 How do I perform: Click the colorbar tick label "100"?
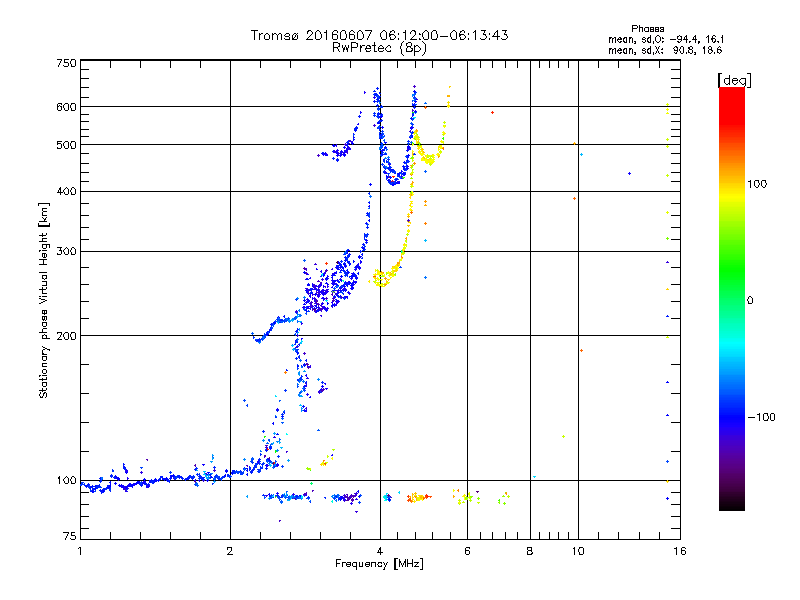pos(757,184)
